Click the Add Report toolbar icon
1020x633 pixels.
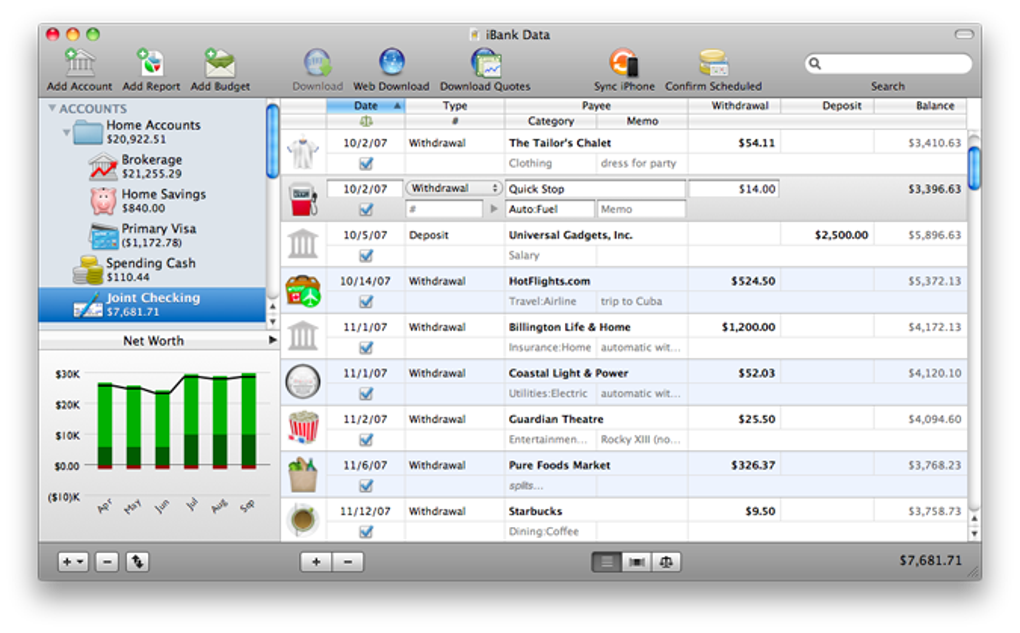coord(150,62)
